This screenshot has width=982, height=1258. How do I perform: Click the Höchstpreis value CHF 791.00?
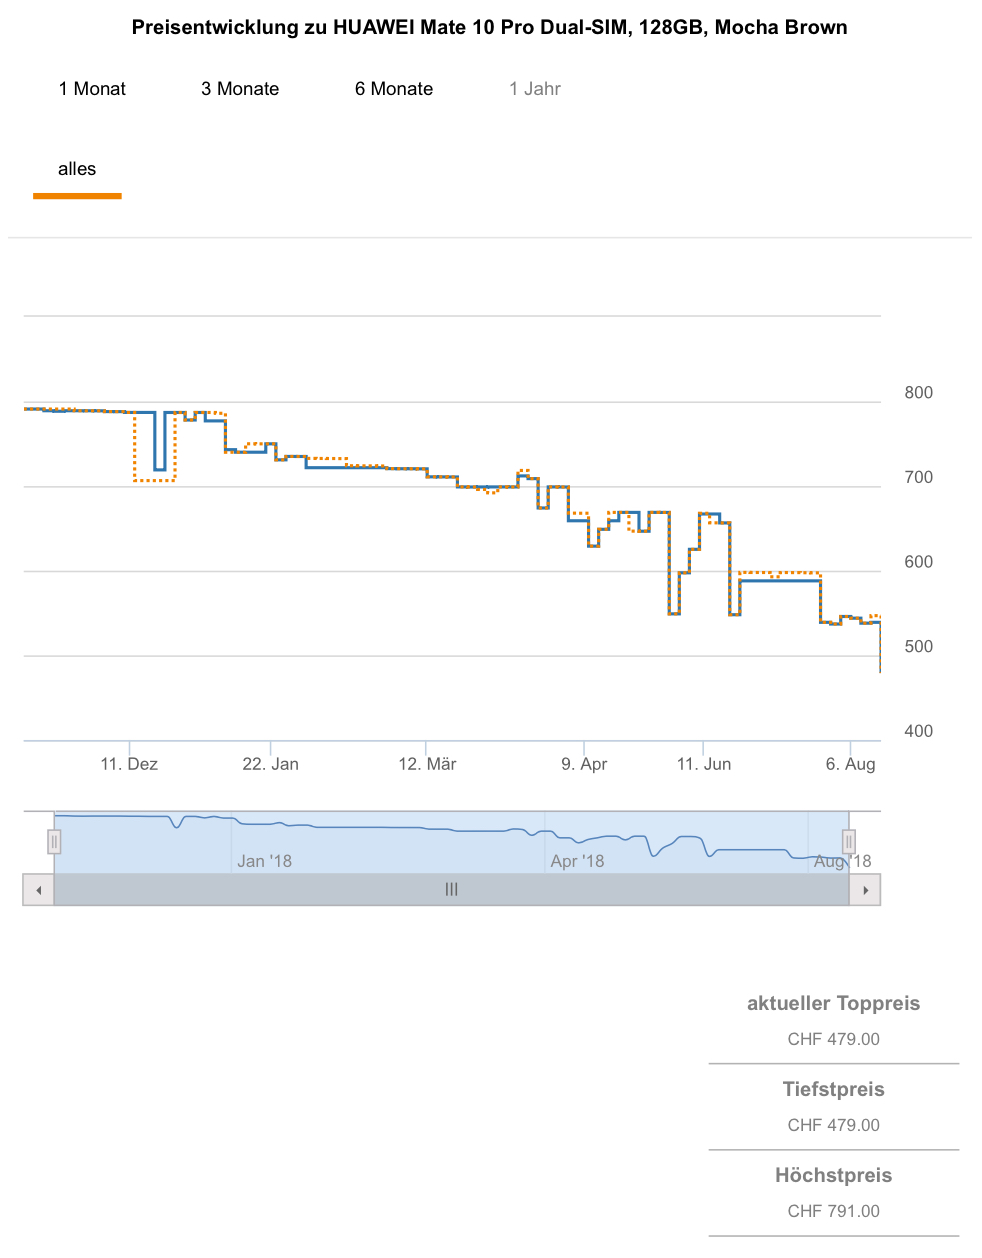tap(833, 1211)
